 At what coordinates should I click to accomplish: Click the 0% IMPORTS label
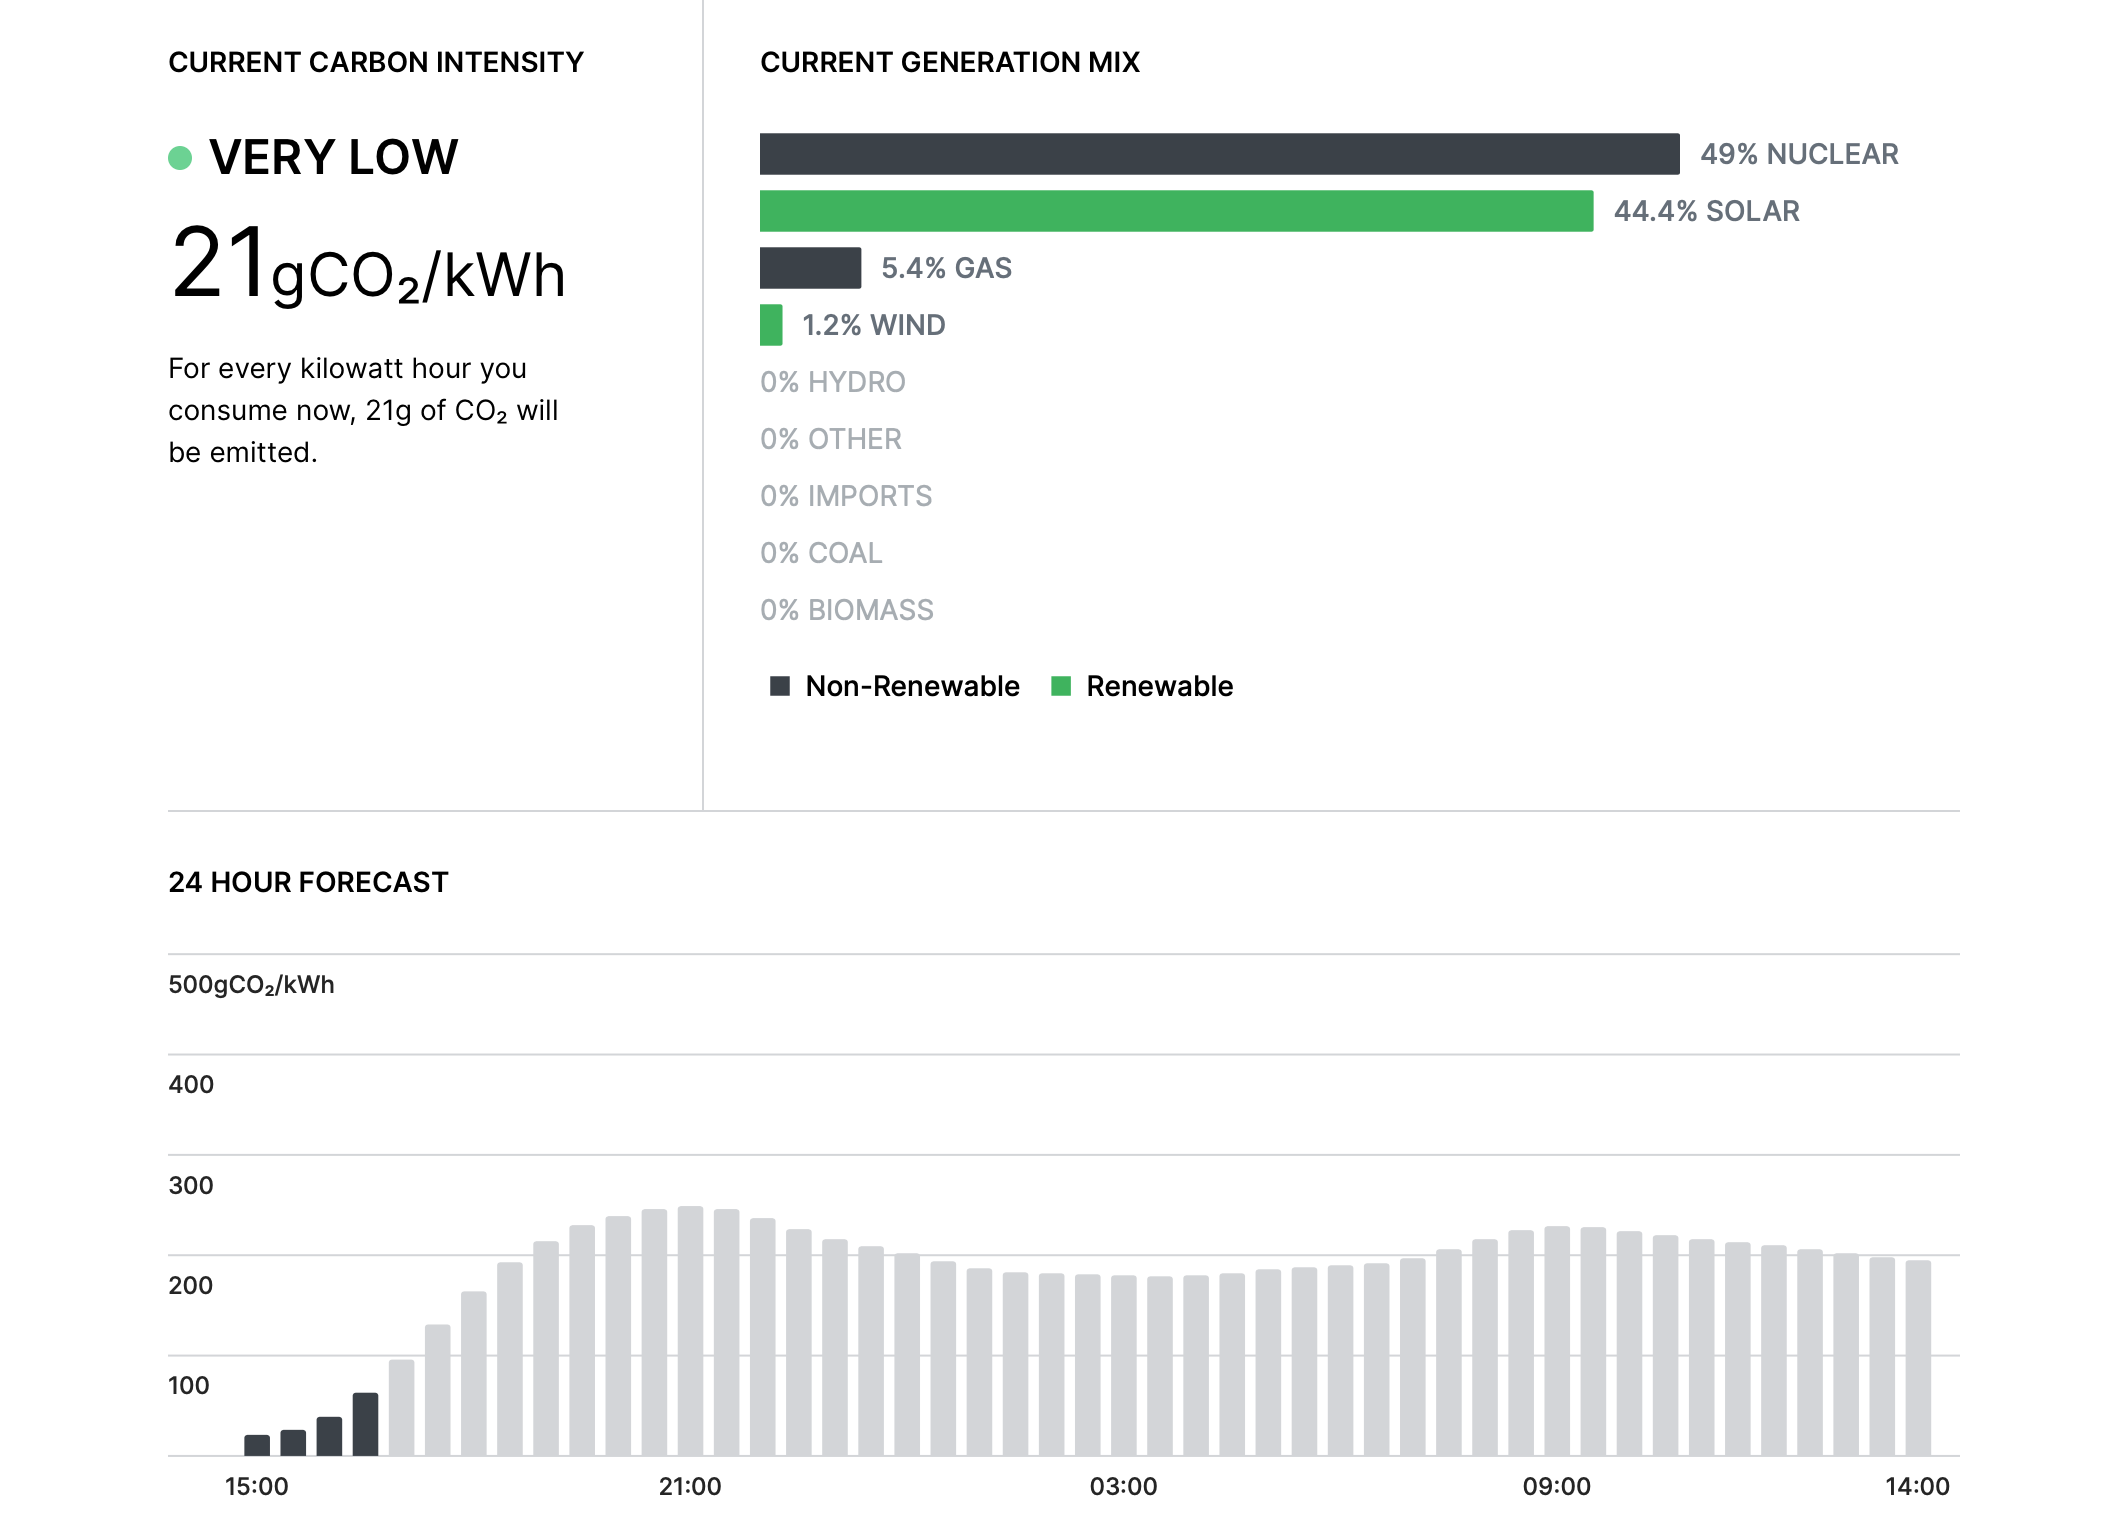click(x=845, y=496)
